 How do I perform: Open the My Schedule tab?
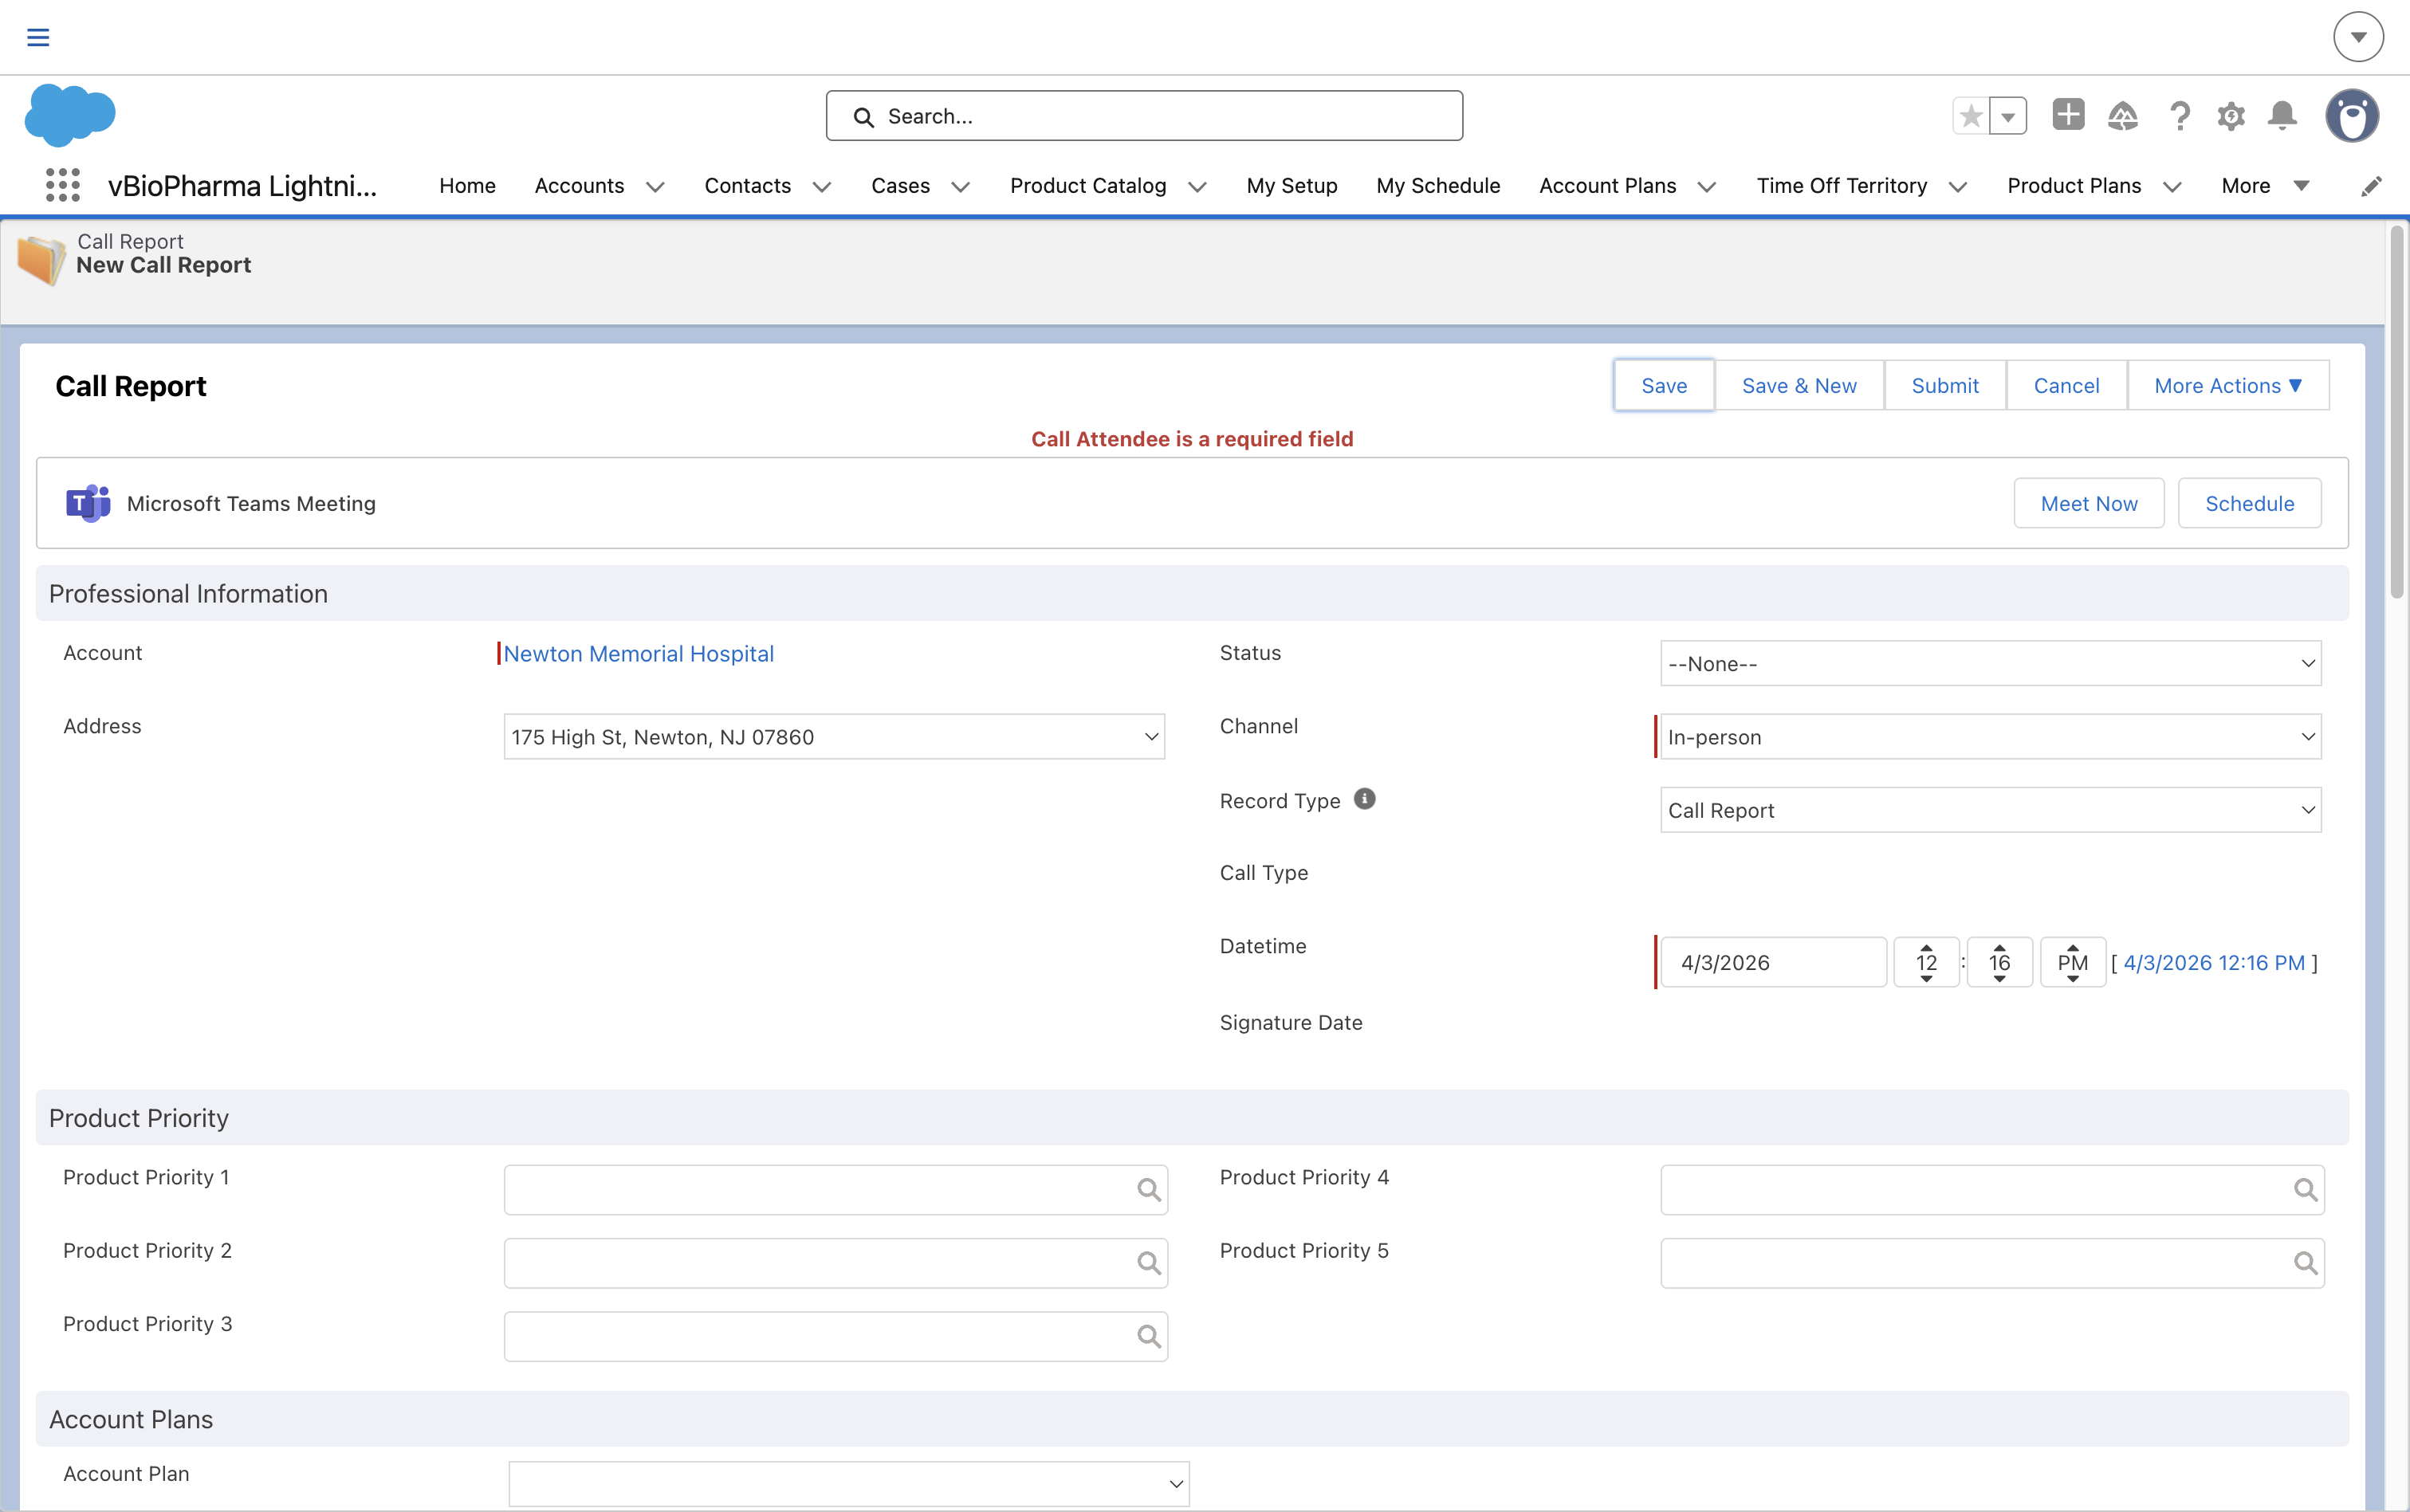tap(1438, 186)
